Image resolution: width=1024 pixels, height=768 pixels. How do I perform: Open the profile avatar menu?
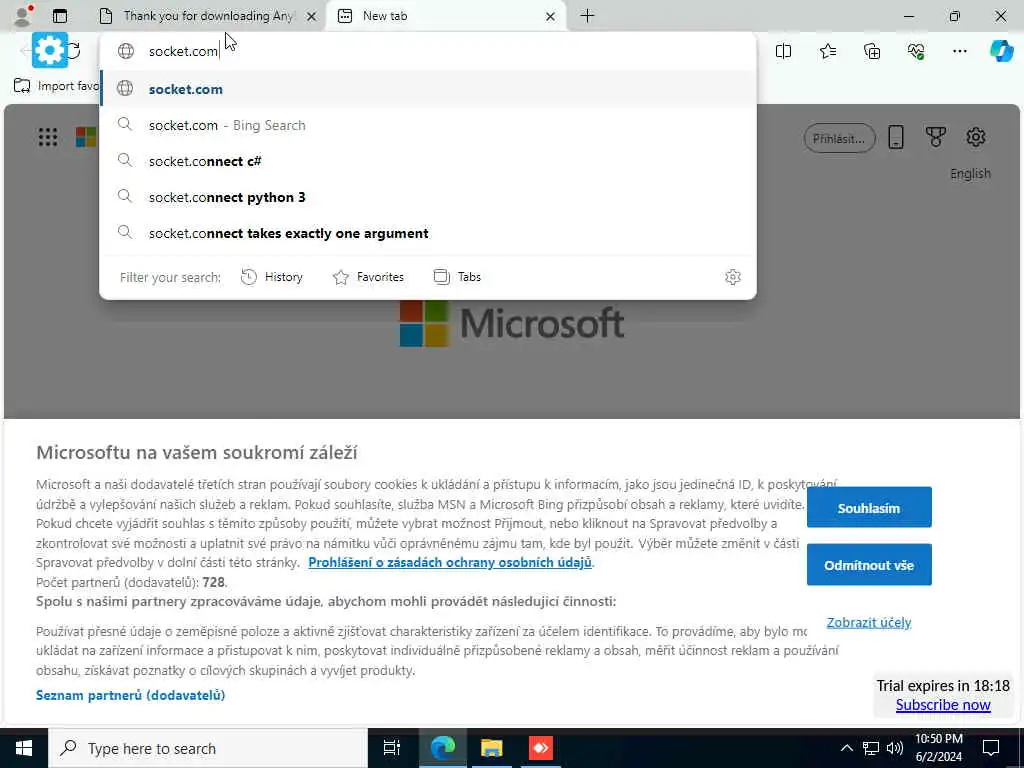24,16
